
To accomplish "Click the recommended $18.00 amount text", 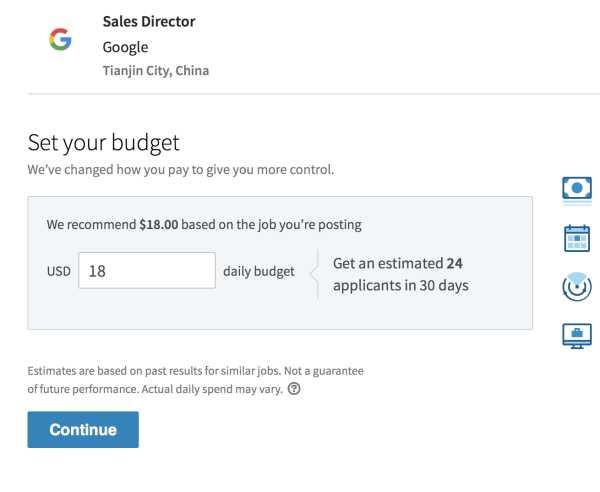I will coord(158,225).
